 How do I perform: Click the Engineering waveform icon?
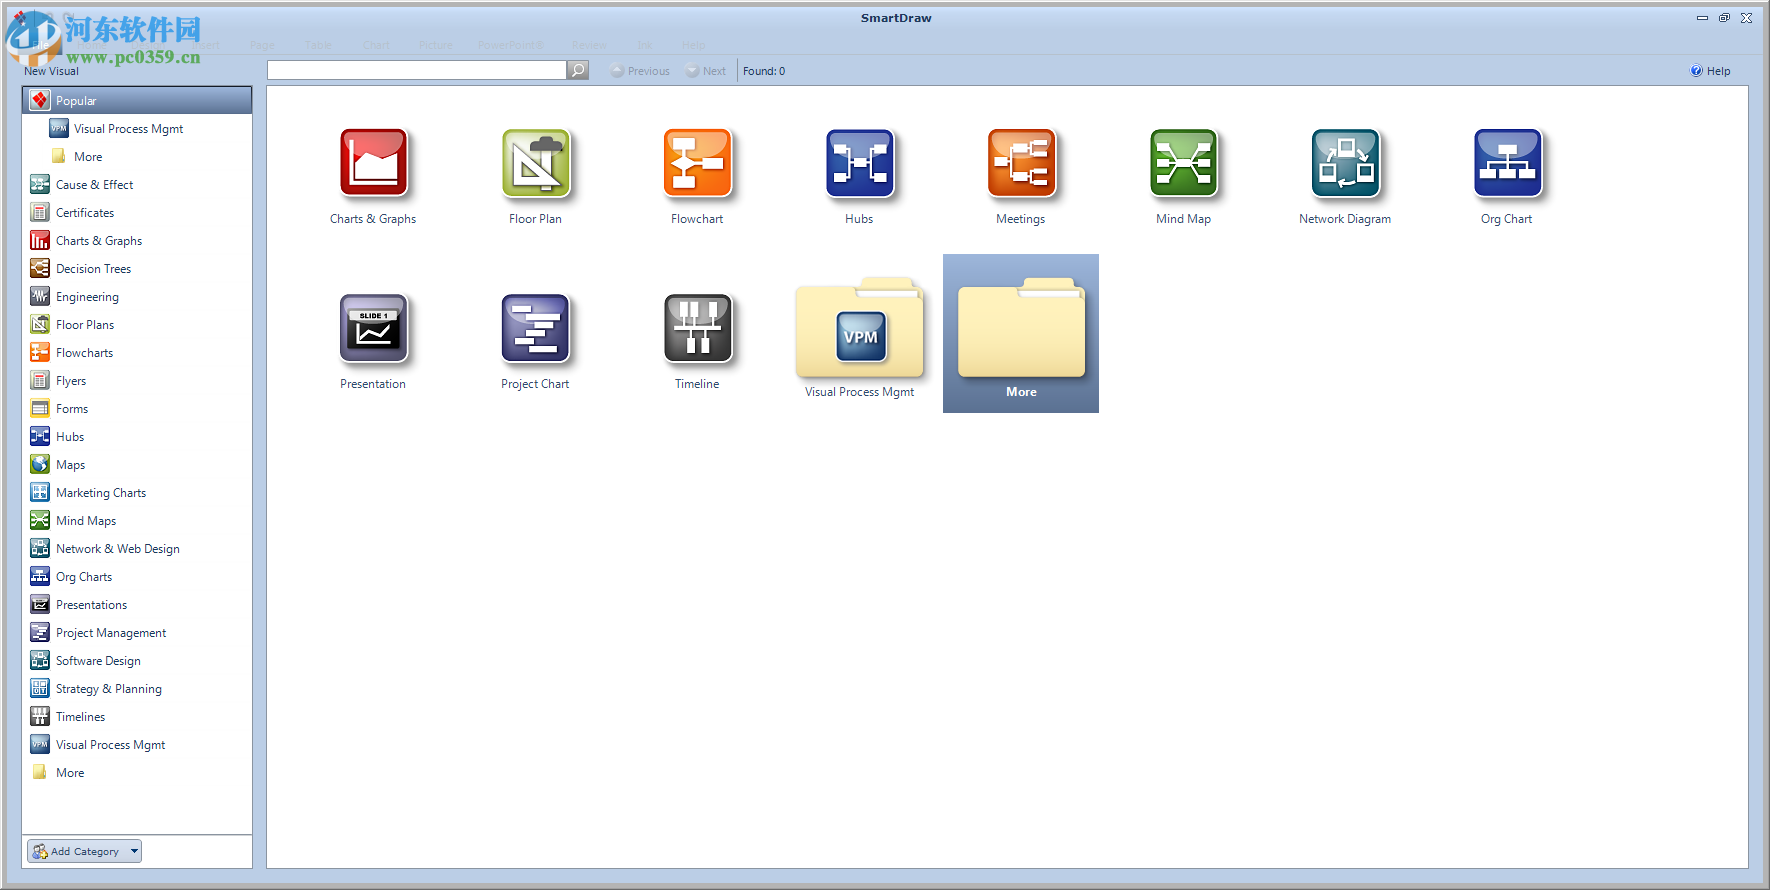pyautogui.click(x=40, y=296)
